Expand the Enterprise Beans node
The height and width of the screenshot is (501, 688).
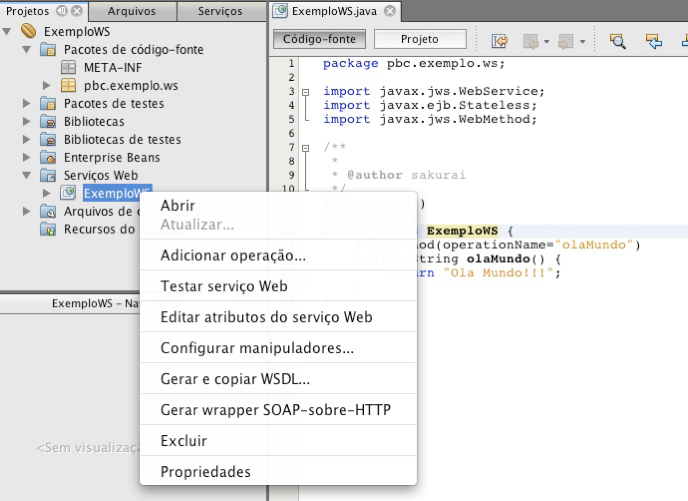pyautogui.click(x=26, y=157)
